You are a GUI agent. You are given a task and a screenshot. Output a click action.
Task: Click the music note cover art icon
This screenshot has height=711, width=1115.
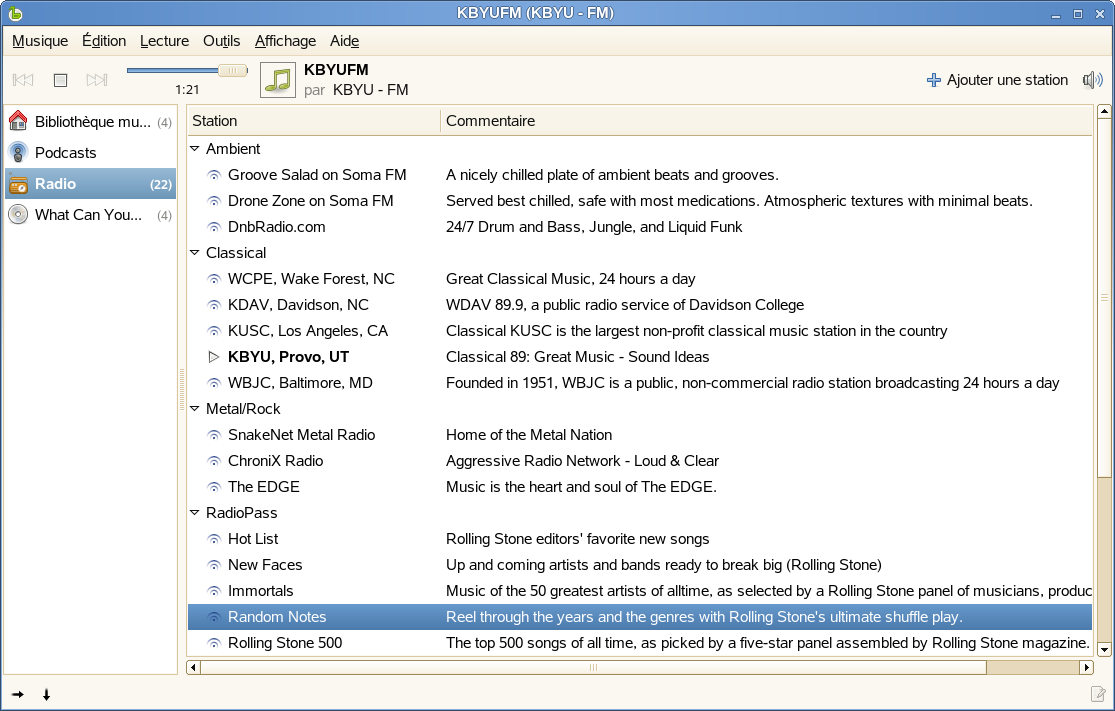[x=278, y=80]
